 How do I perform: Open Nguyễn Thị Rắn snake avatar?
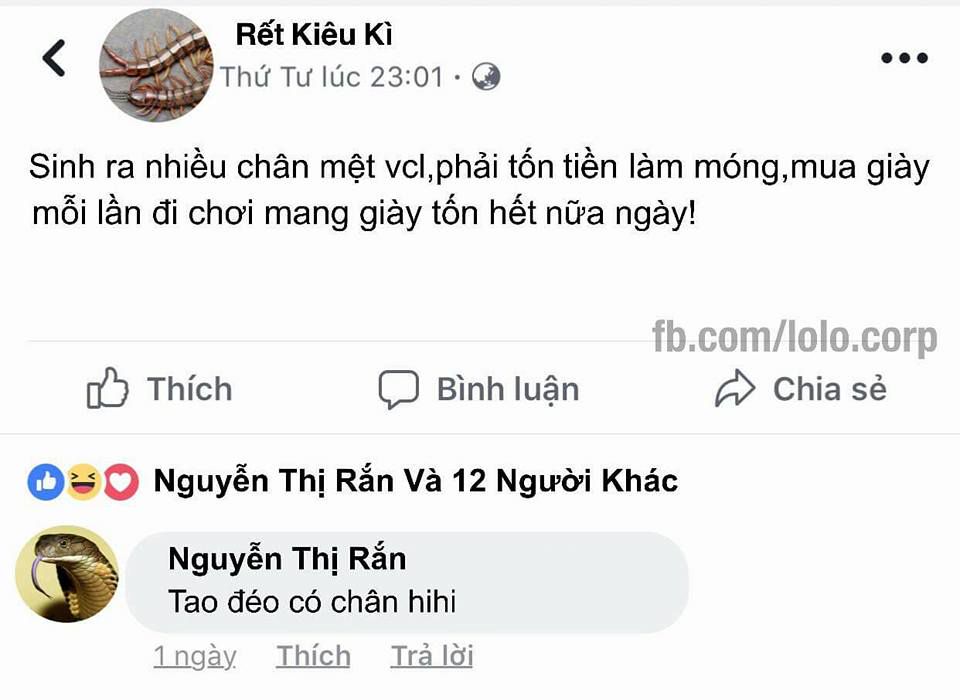point(67,574)
